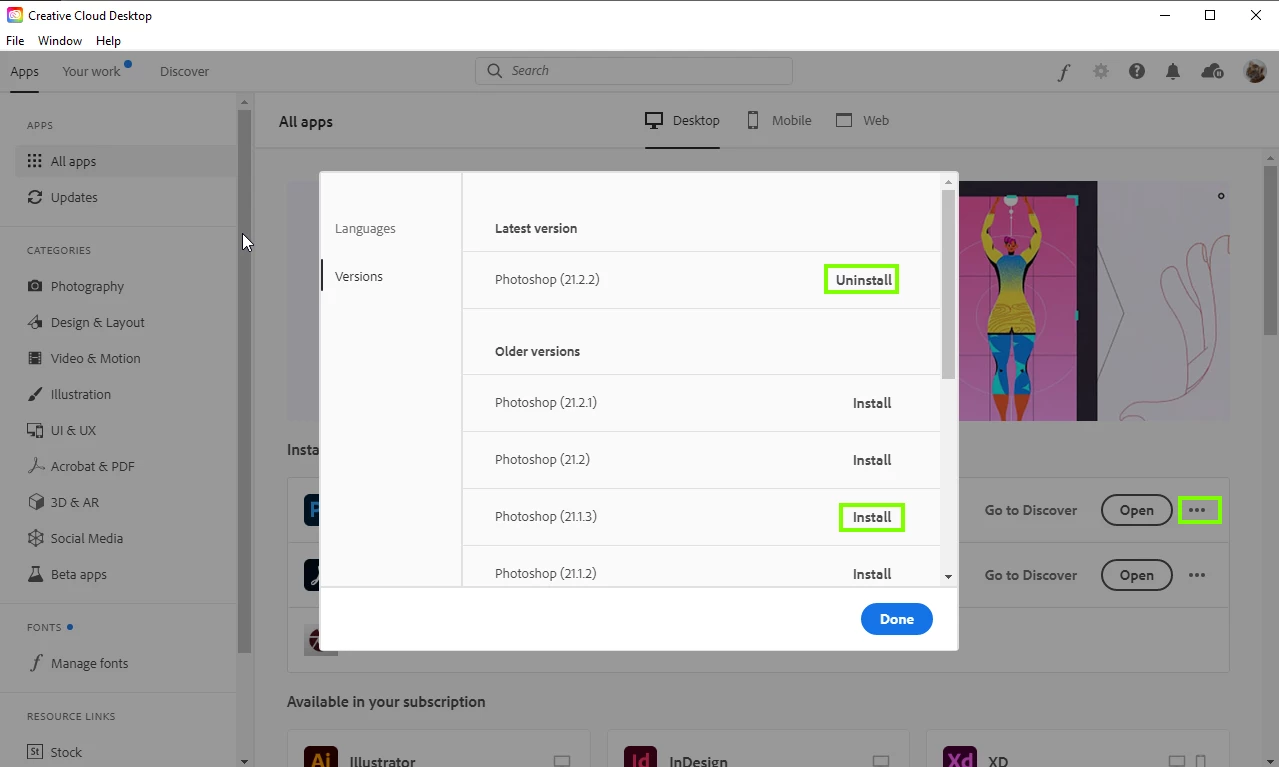
Task: Click the InDesign app icon
Action: (x=640, y=756)
